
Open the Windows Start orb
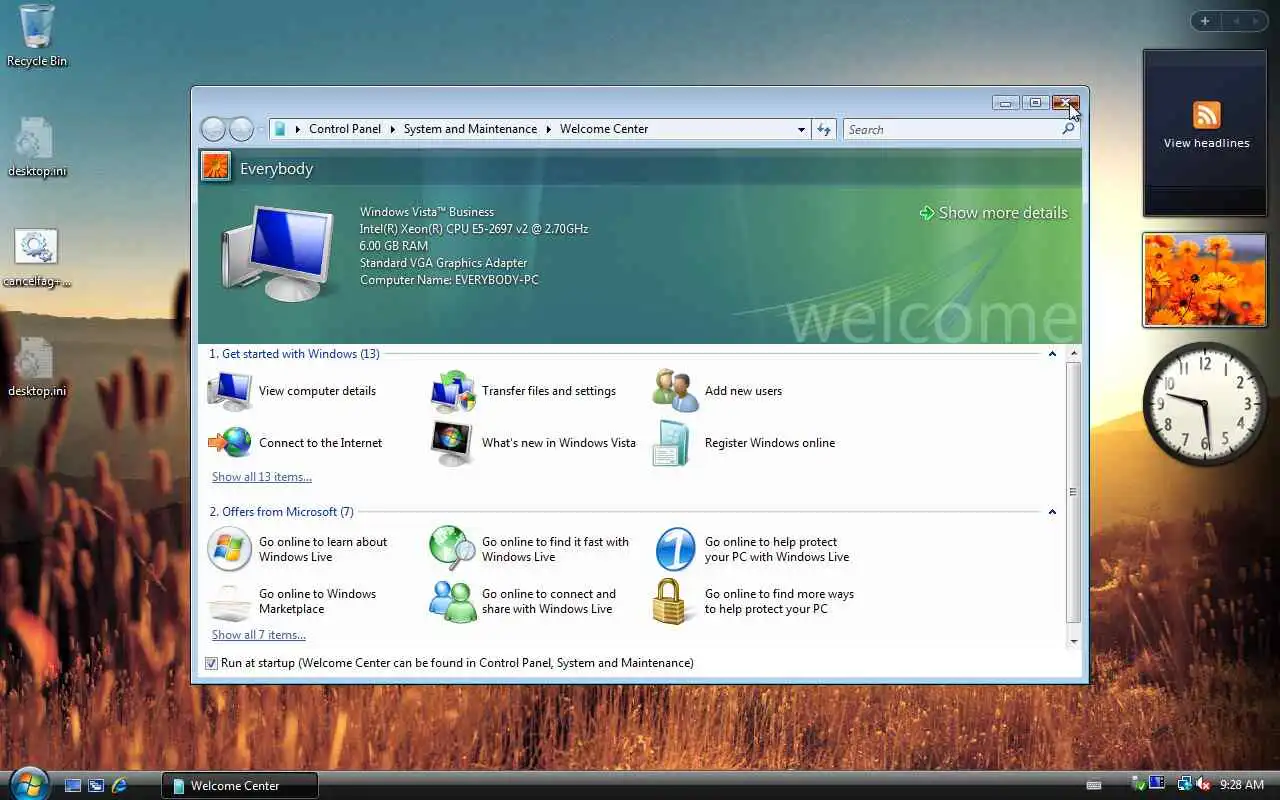point(28,783)
